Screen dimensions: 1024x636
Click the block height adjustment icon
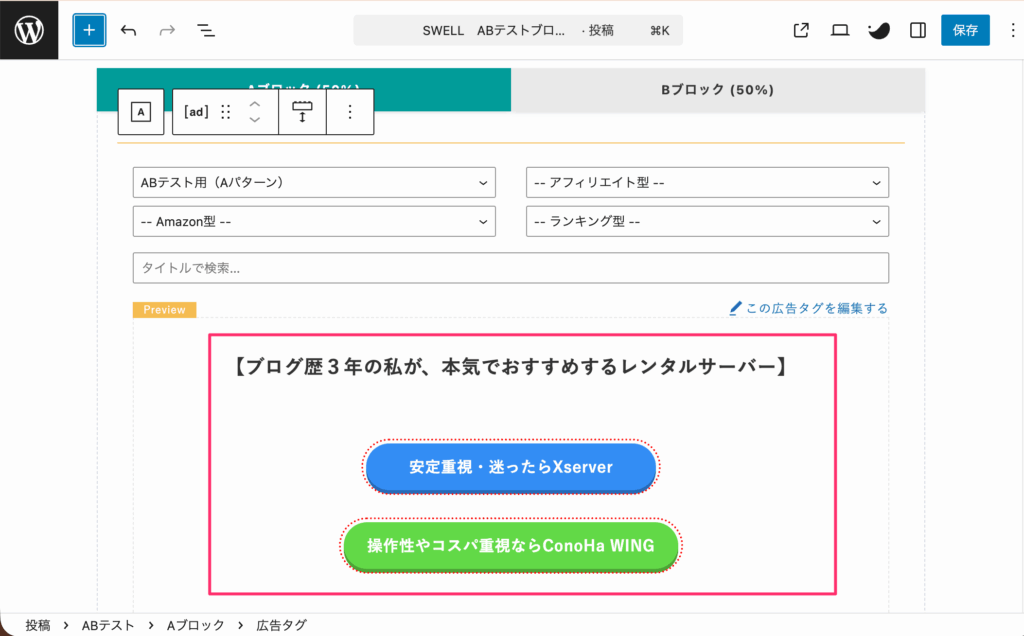point(301,111)
